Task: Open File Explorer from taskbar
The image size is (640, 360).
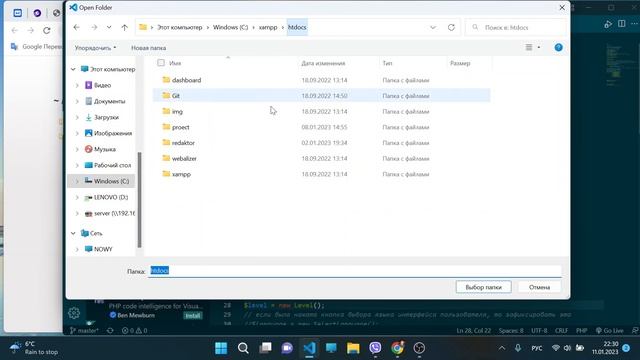Action: pyautogui.click(x=353, y=348)
